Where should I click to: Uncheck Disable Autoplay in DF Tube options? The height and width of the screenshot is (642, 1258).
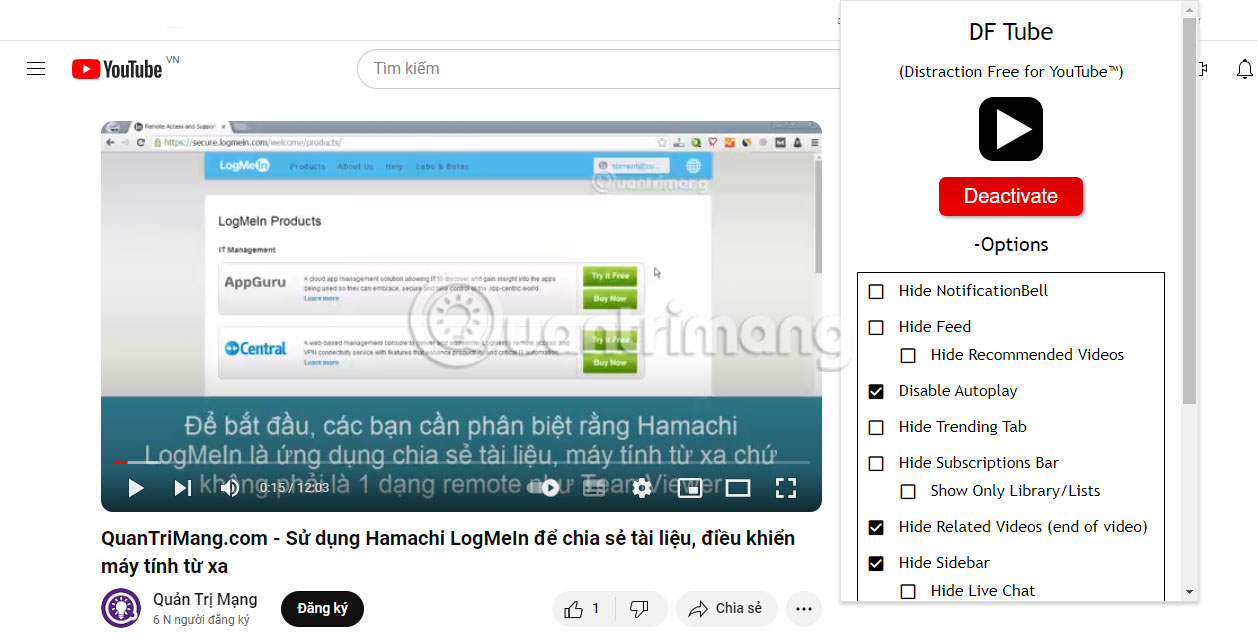876,391
